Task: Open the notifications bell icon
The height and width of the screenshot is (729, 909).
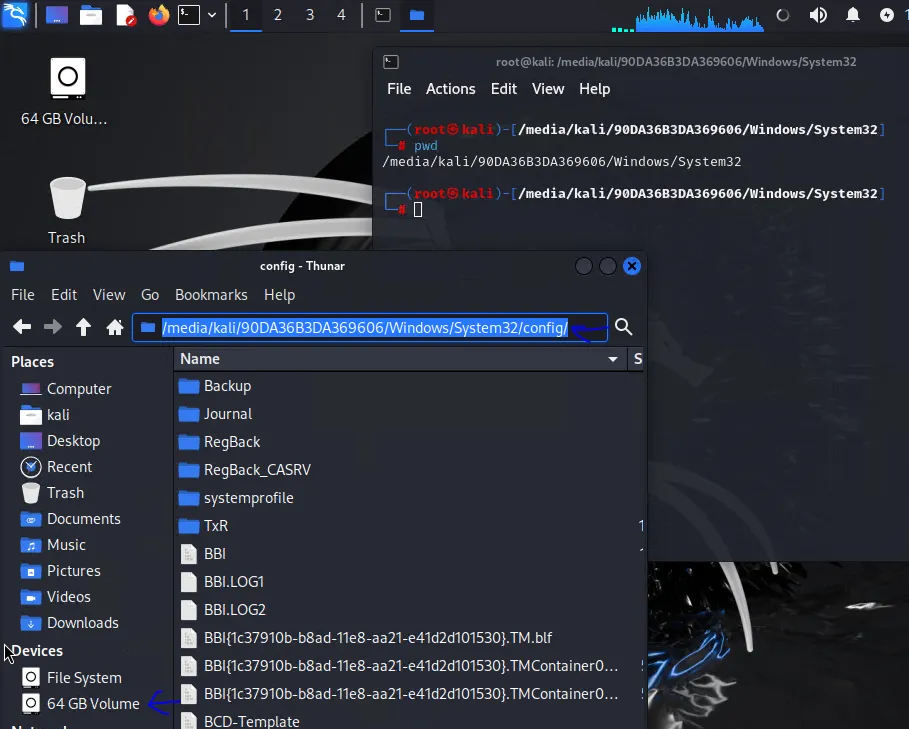Action: pos(853,15)
